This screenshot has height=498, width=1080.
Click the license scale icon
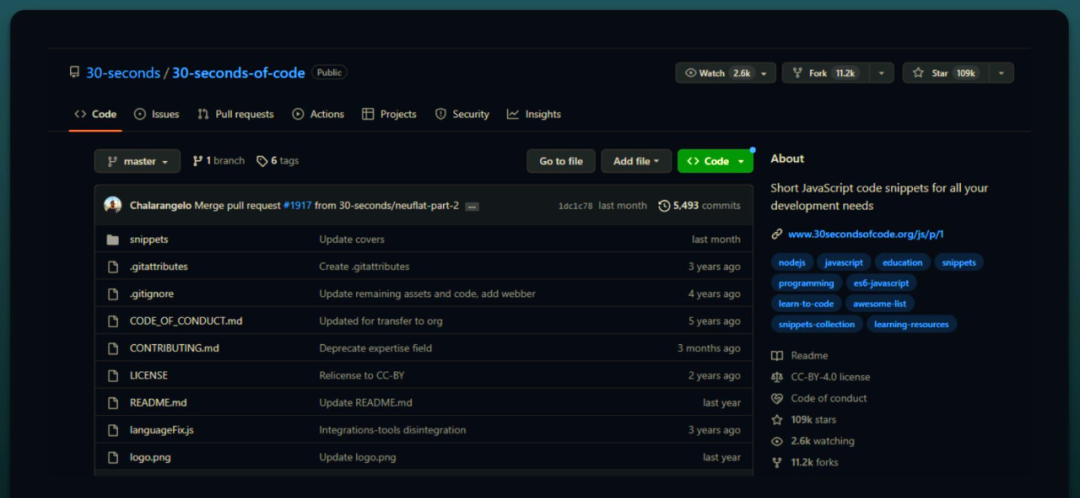777,377
